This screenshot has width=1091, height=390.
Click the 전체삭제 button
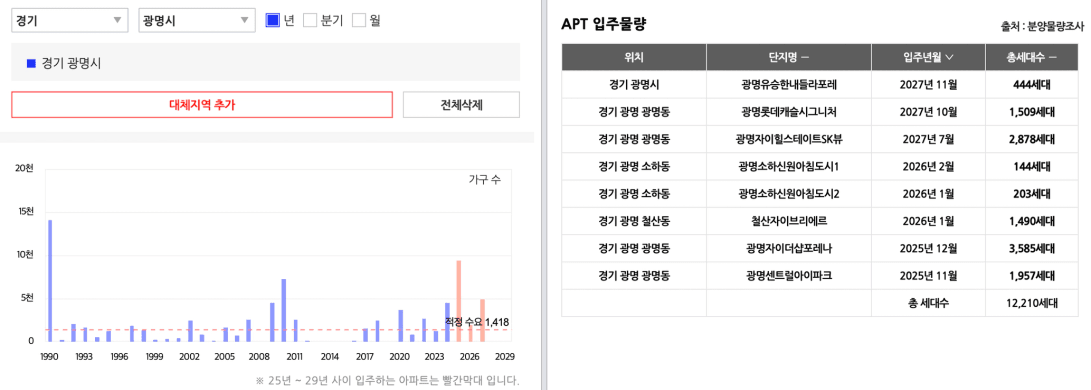click(x=461, y=105)
